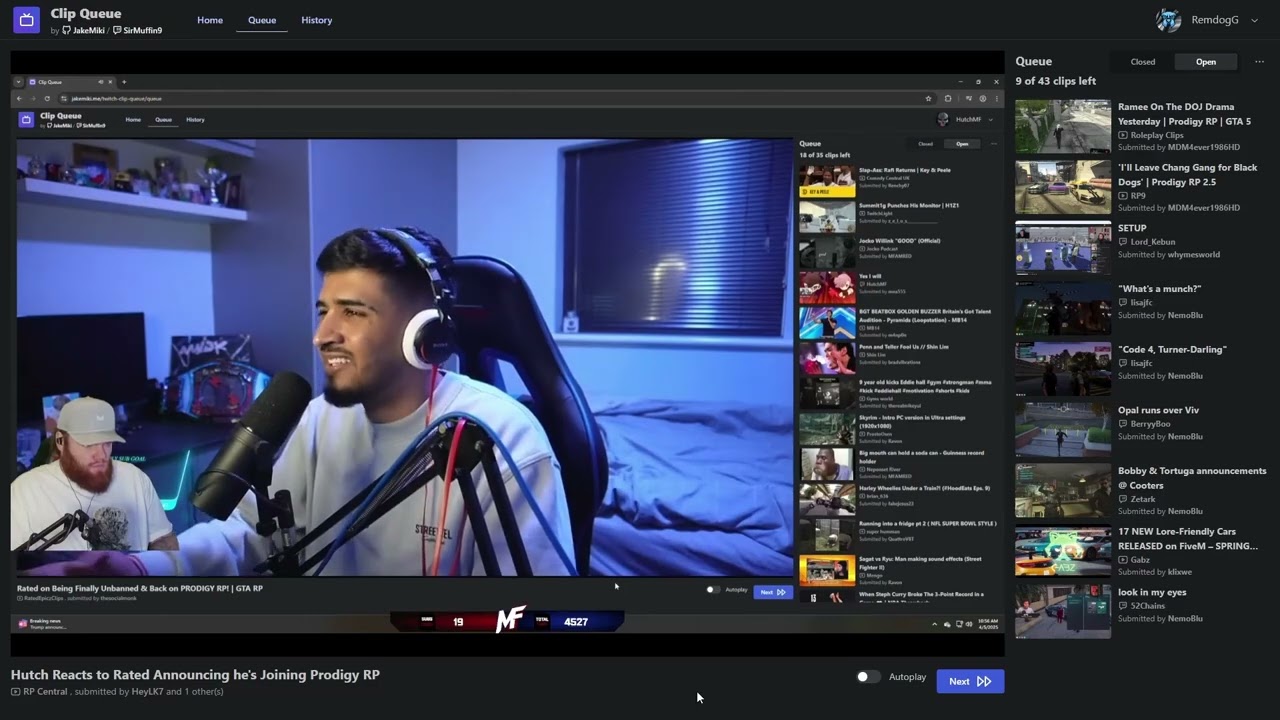The width and height of the screenshot is (1280, 720).
Task: Click submitter name whymesworld
Action: click(1194, 255)
